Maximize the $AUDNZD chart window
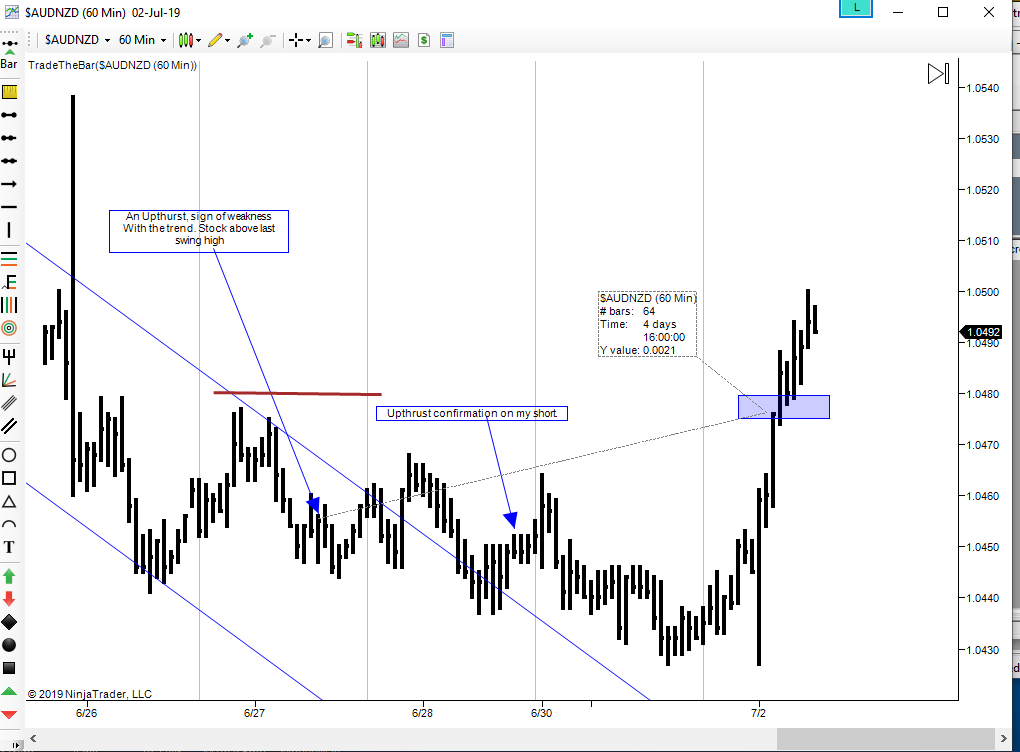Screen dimensions: 1020x752 click(943, 12)
